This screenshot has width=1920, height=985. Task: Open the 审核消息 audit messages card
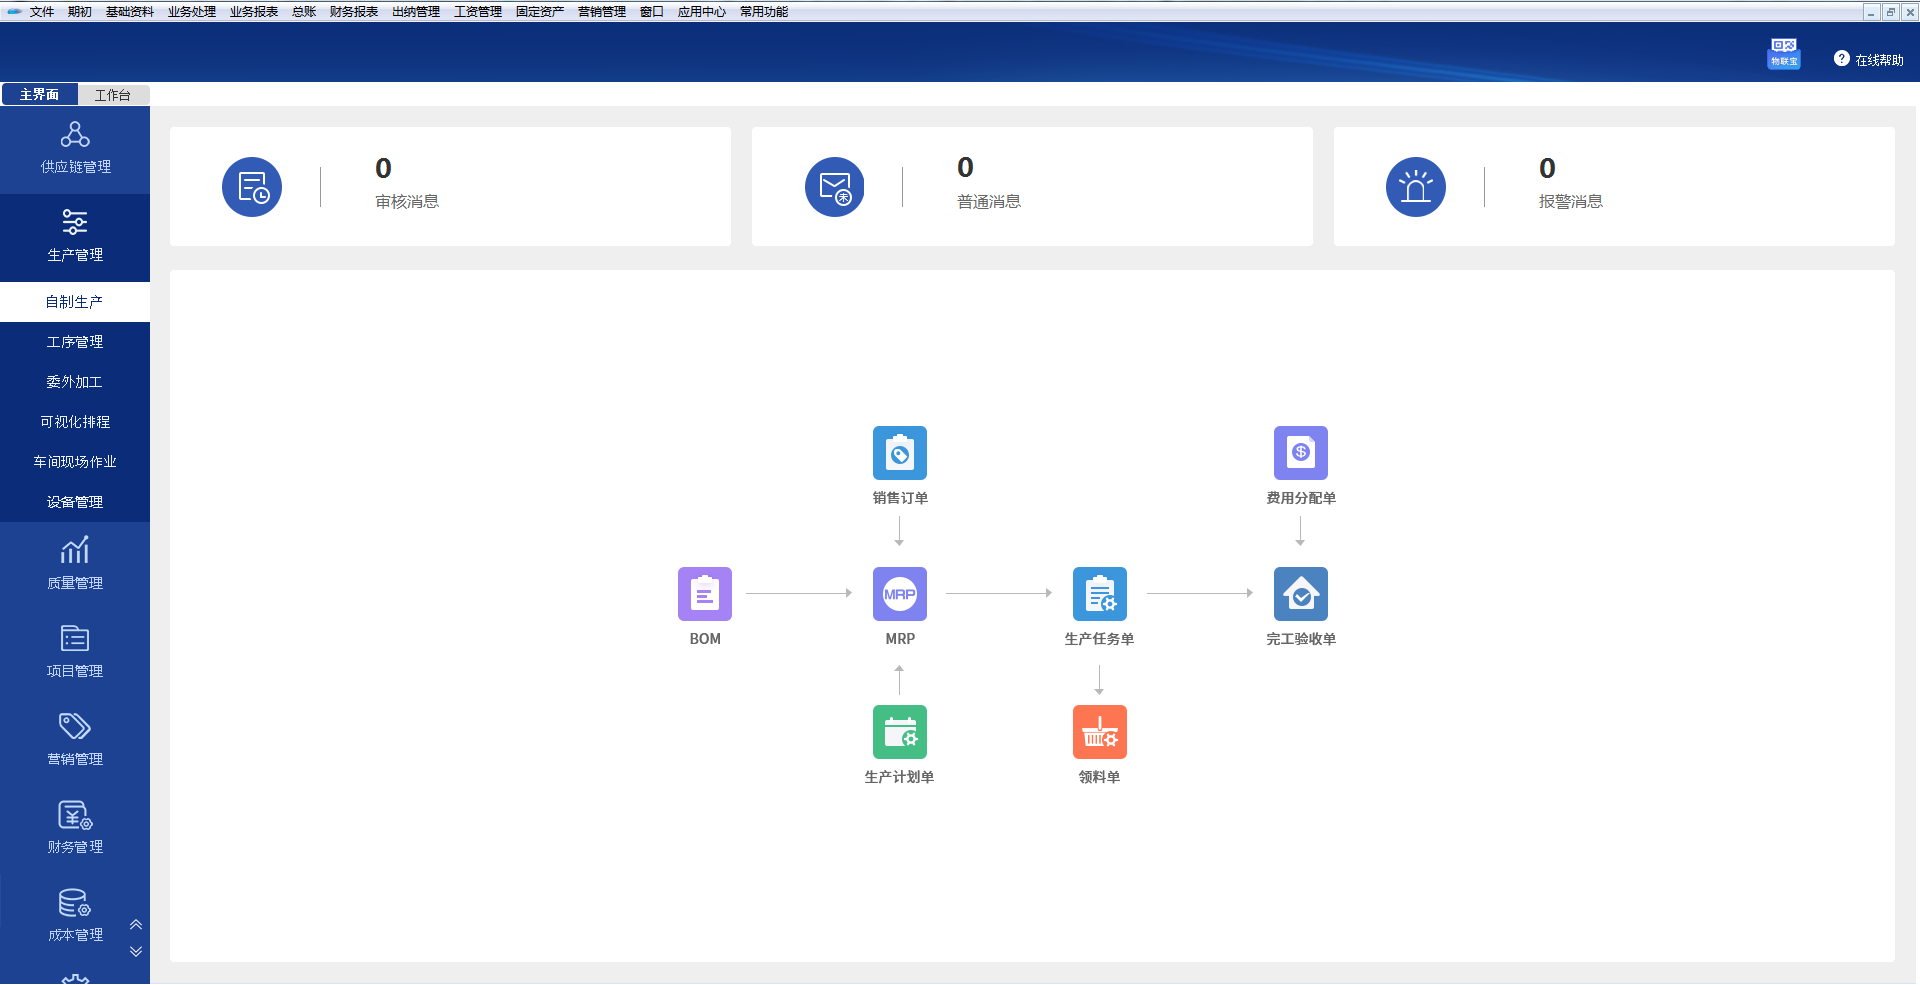450,186
